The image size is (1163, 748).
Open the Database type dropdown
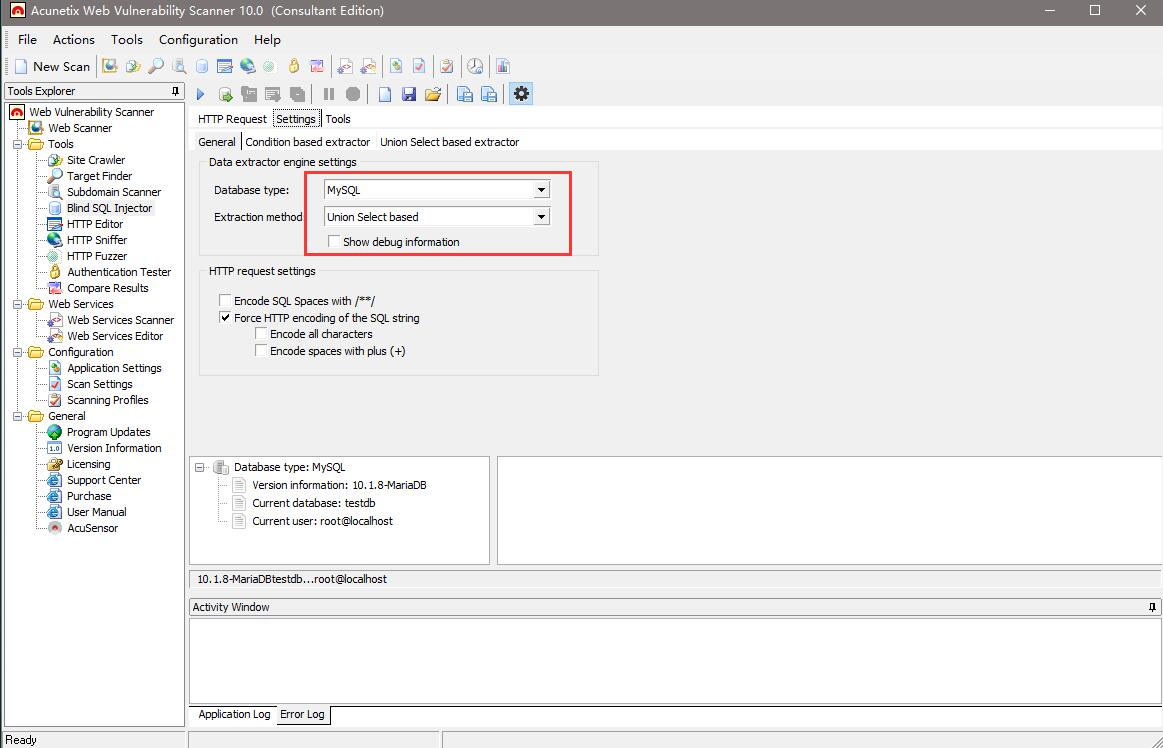pos(541,190)
